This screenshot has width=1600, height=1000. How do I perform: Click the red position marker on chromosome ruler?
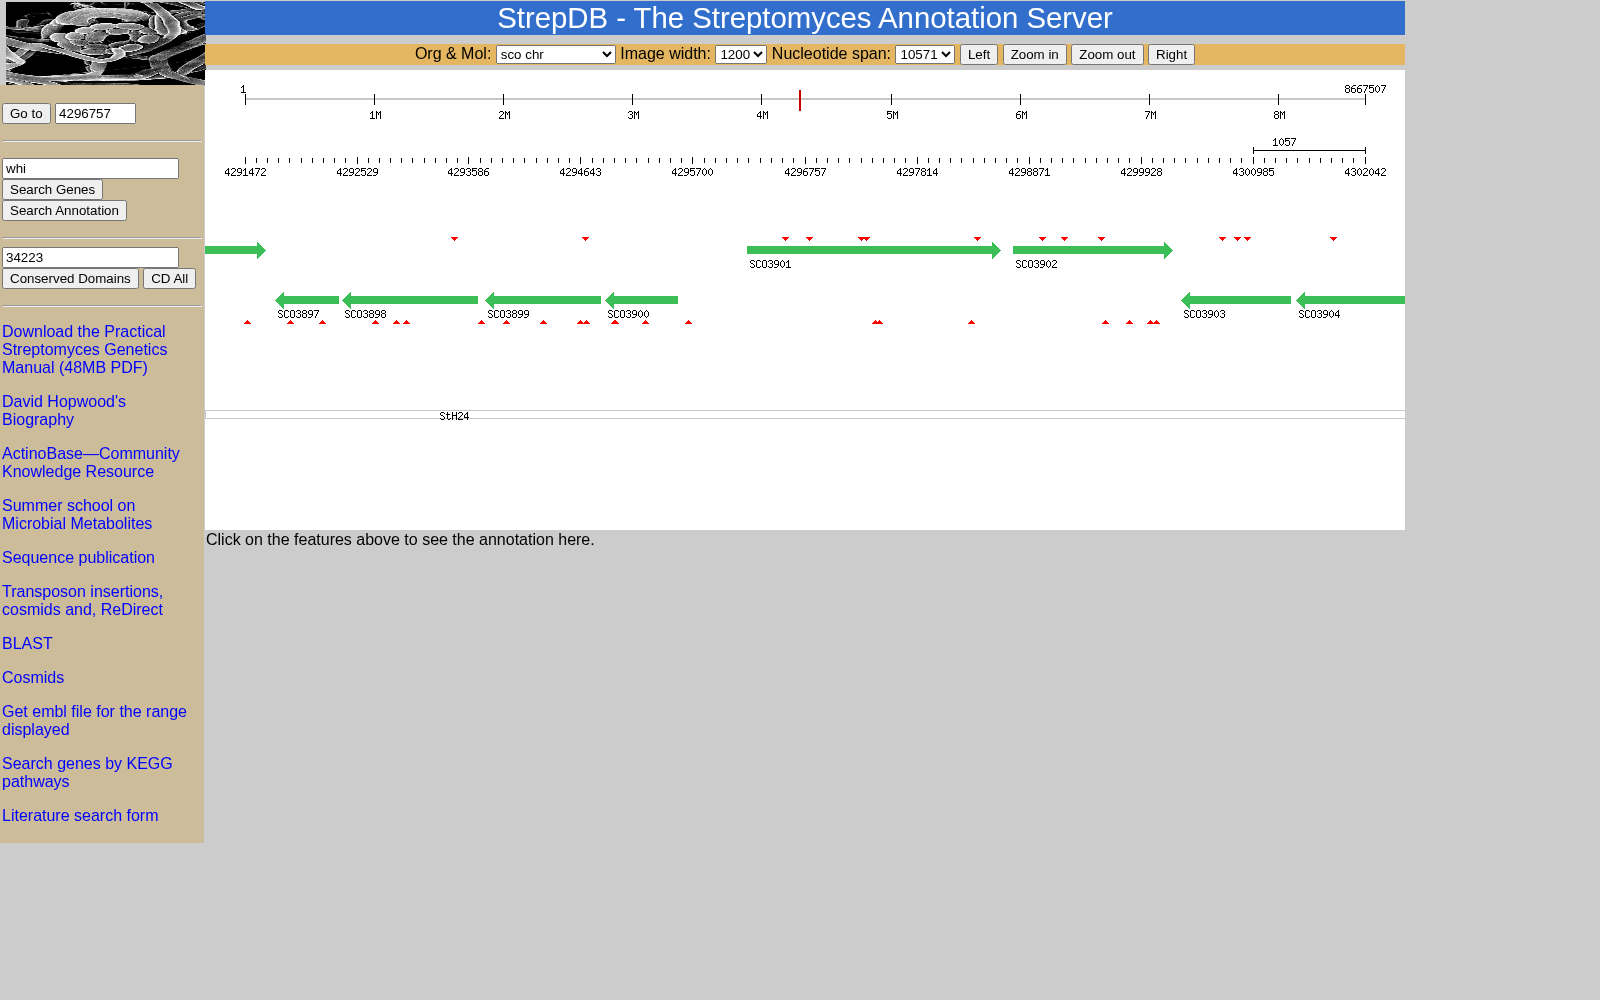click(800, 100)
